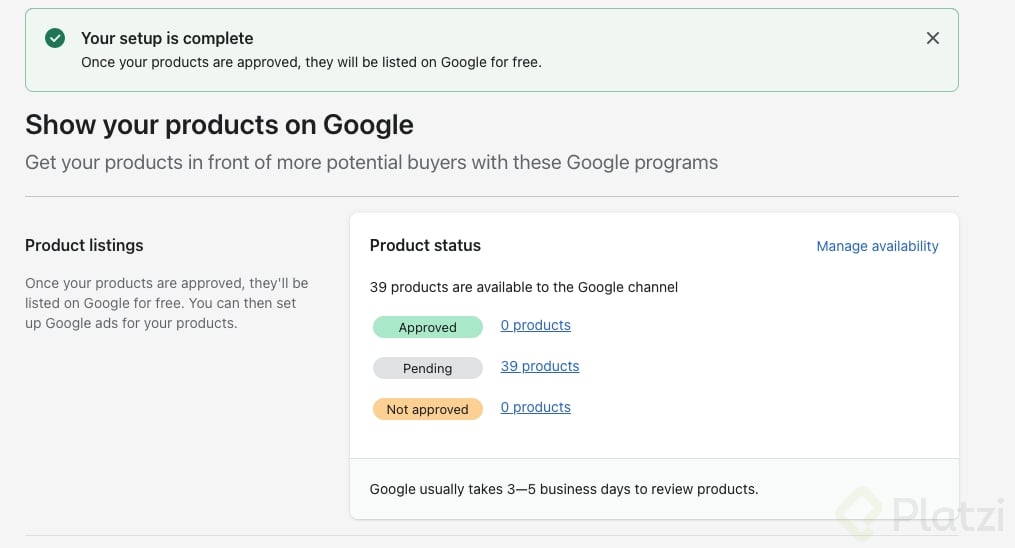Click the banner message about free Google listing

tap(311, 62)
